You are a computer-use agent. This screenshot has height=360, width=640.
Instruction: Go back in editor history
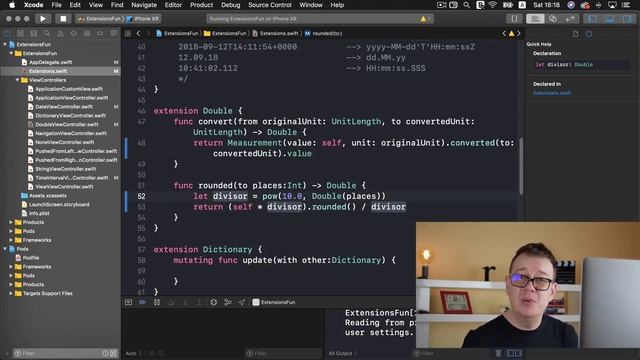coord(138,34)
